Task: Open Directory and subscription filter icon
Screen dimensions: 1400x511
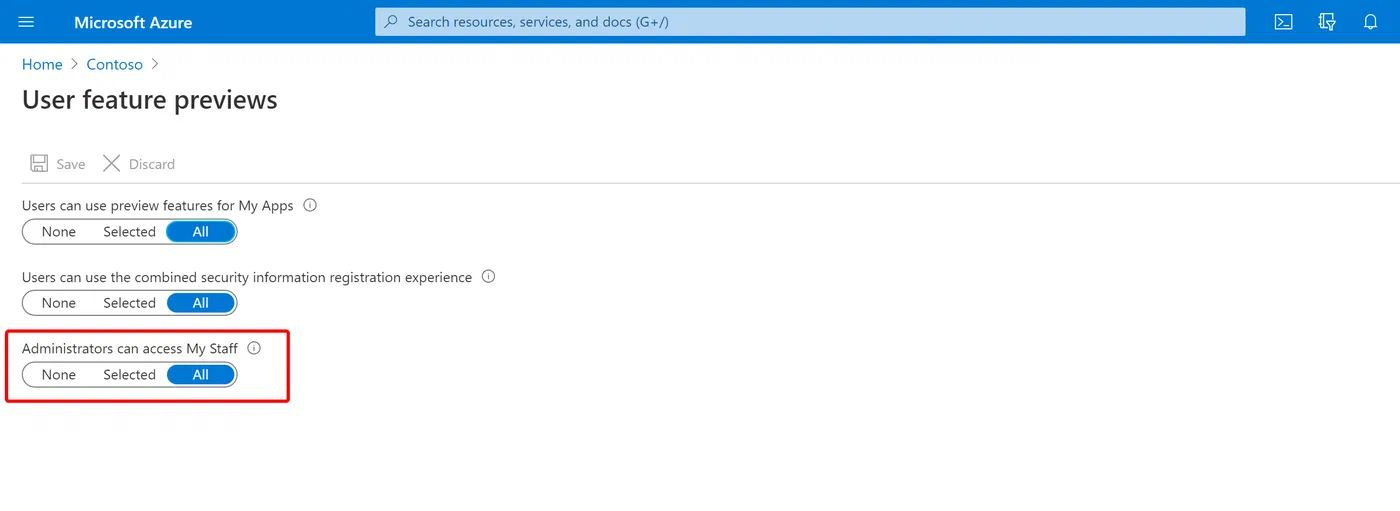Action: pyautogui.click(x=1327, y=22)
